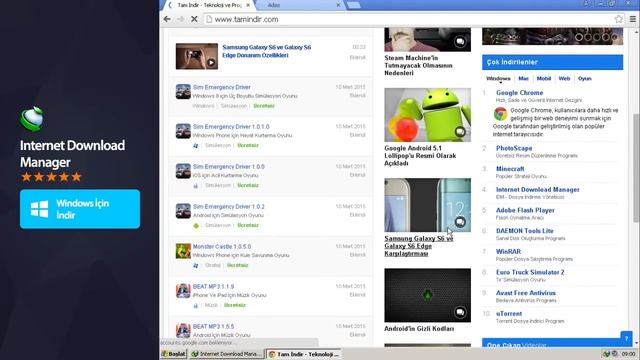Click the Sim Emergency Driver 1.0.1.0 icon
Image resolution: width=640 pixels, height=360 pixels.
183,131
